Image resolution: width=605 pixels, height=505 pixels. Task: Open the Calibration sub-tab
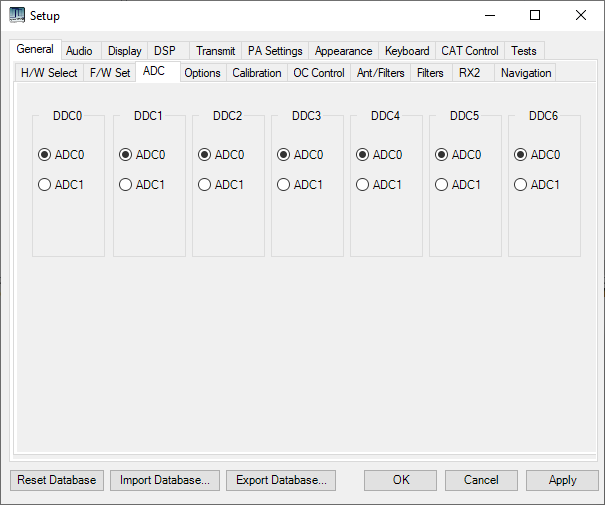click(x=257, y=73)
